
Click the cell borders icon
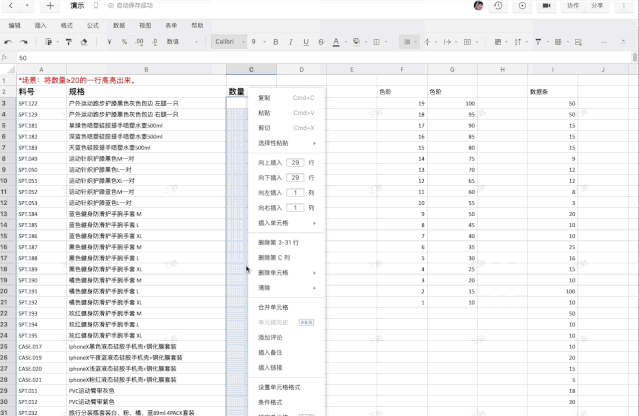point(377,42)
